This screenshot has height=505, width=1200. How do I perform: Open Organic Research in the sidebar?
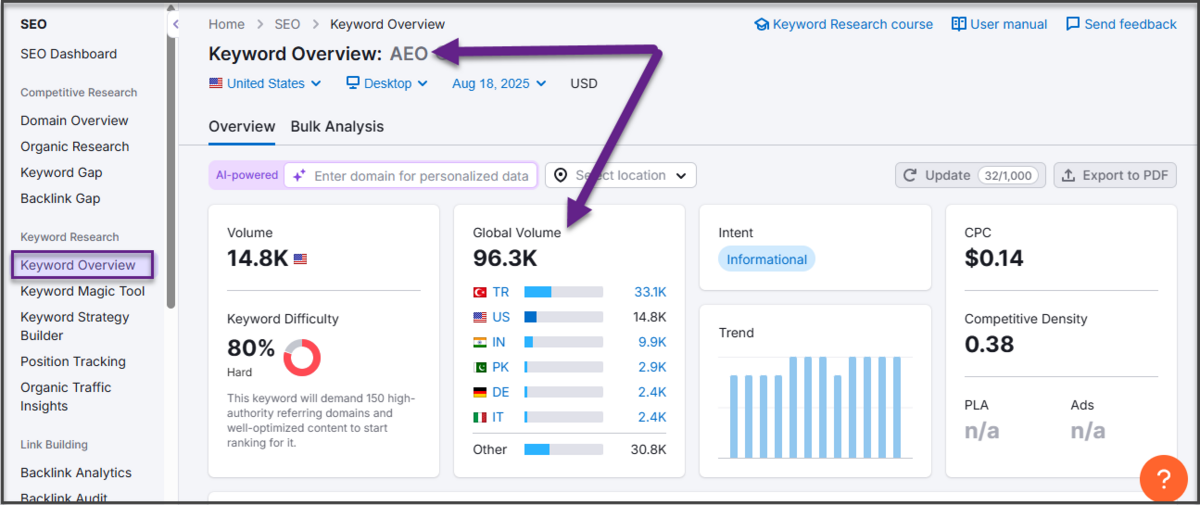[75, 146]
